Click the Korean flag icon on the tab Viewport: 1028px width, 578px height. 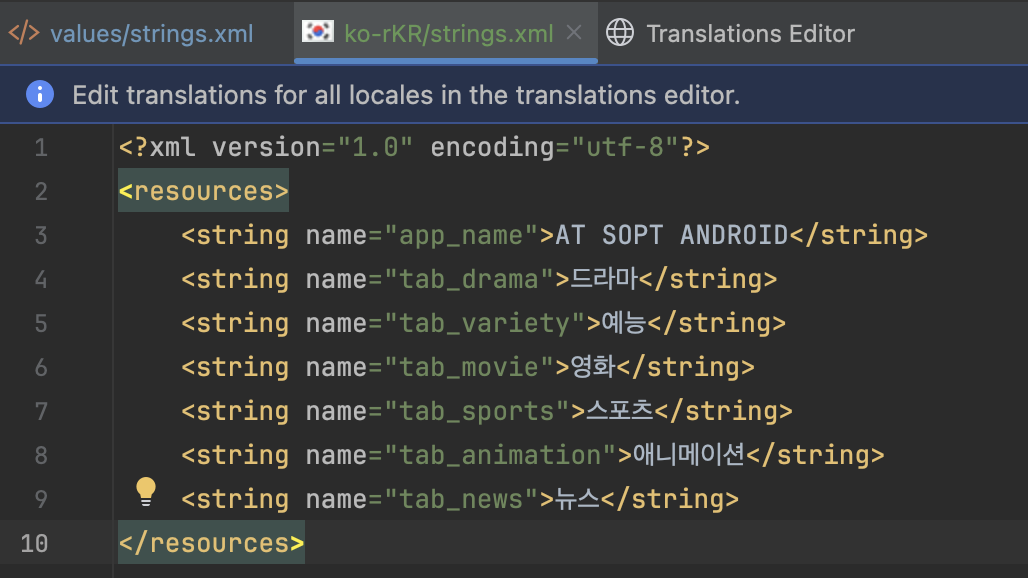(x=318, y=31)
